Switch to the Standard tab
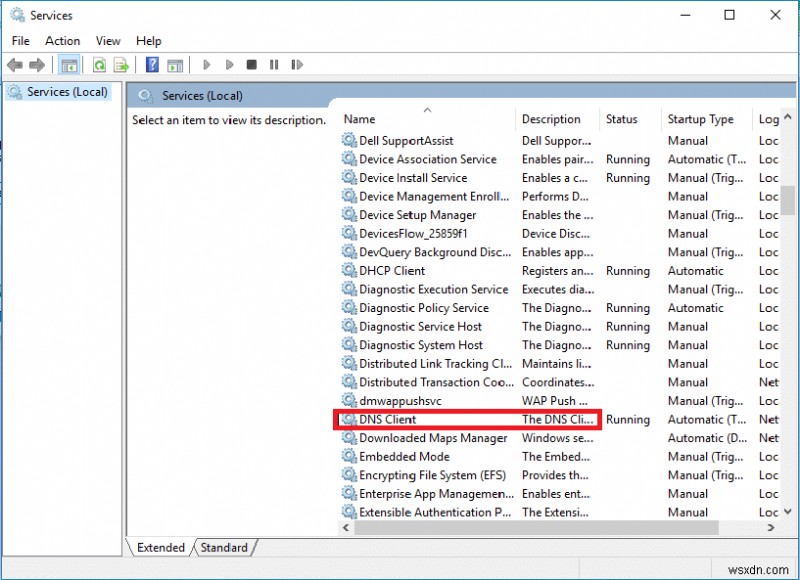 [224, 547]
